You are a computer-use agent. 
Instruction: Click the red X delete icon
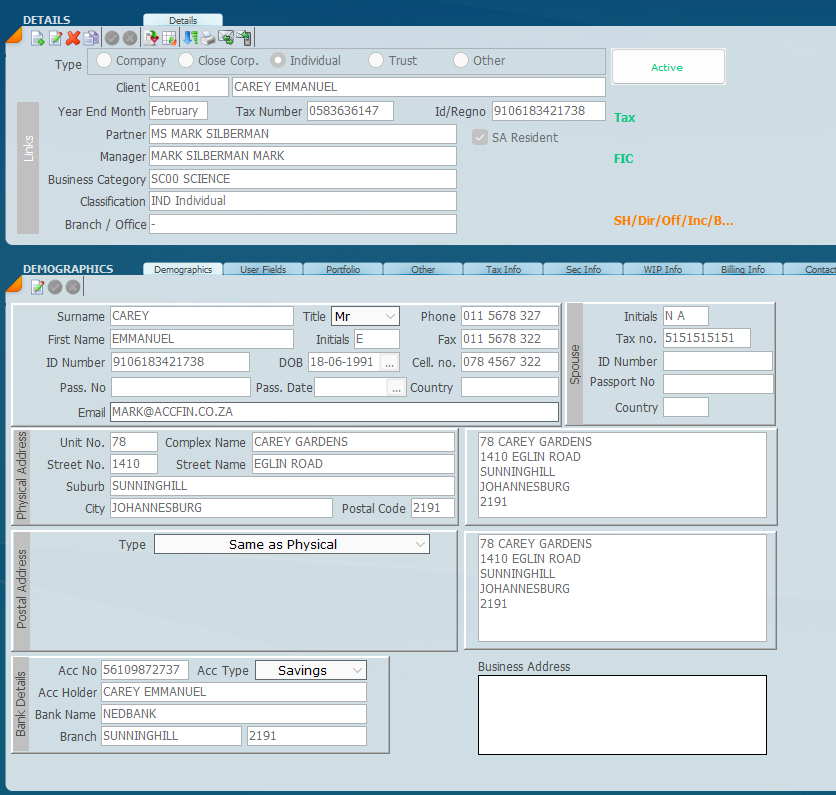[x=73, y=38]
